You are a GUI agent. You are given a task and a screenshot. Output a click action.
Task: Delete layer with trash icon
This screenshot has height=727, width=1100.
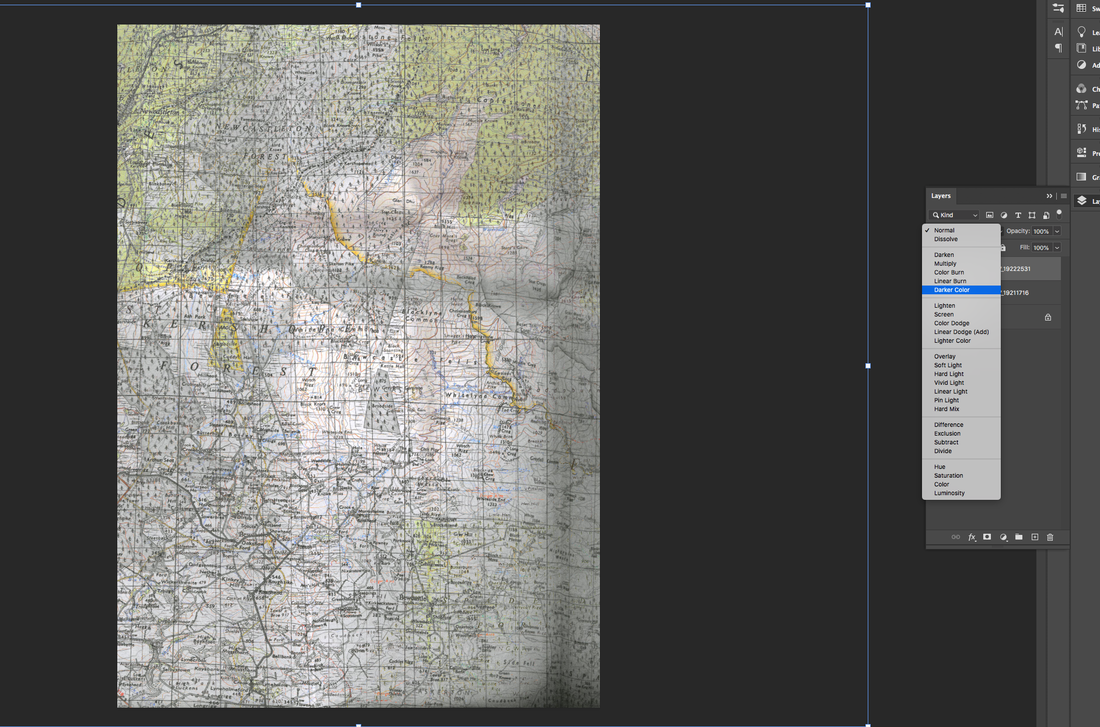1050,537
